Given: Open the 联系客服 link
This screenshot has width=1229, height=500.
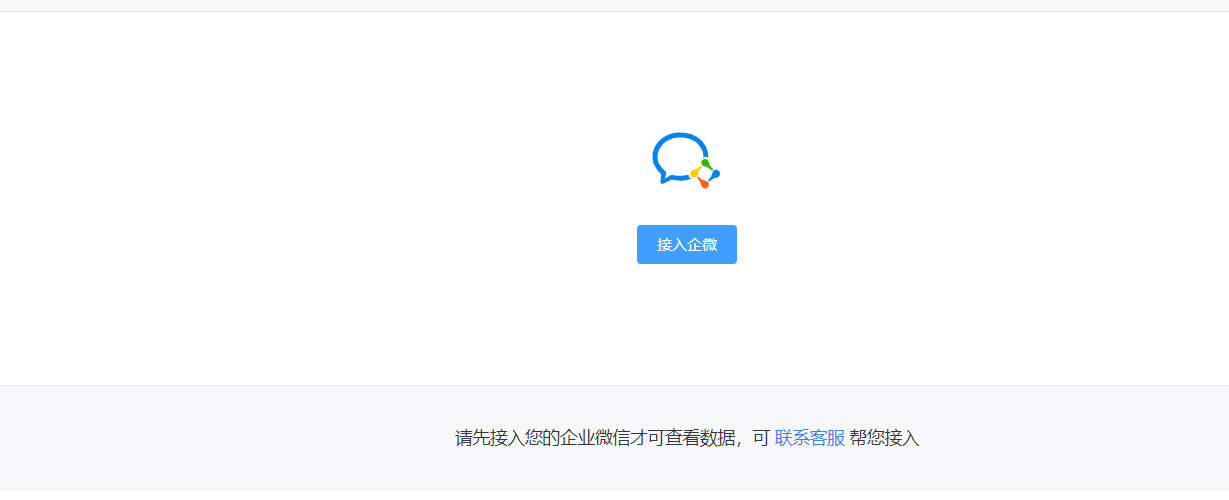Looking at the screenshot, I should [810, 438].
